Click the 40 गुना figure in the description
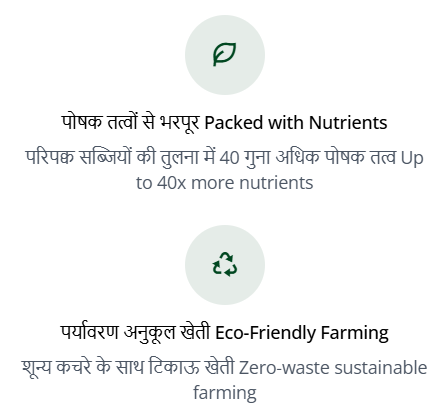 (245, 157)
